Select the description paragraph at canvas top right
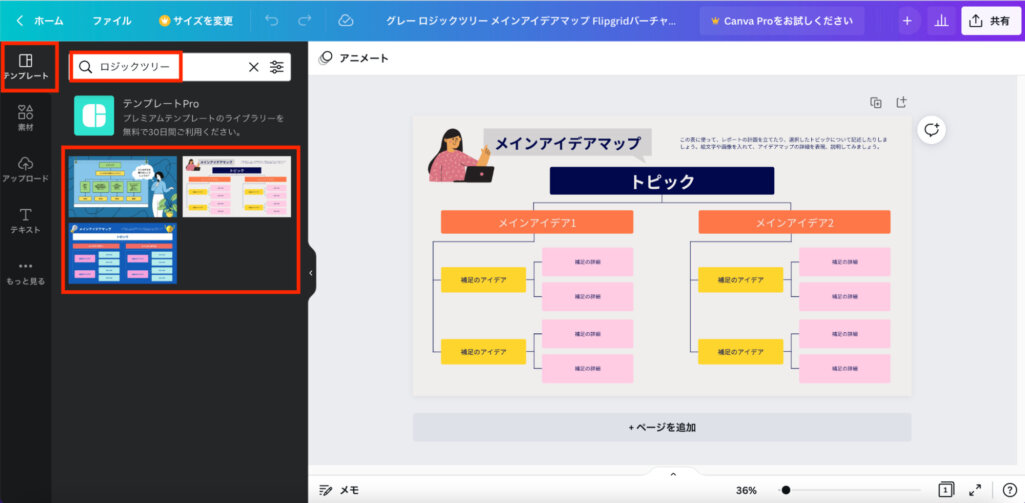This screenshot has height=503, width=1025. (783, 143)
